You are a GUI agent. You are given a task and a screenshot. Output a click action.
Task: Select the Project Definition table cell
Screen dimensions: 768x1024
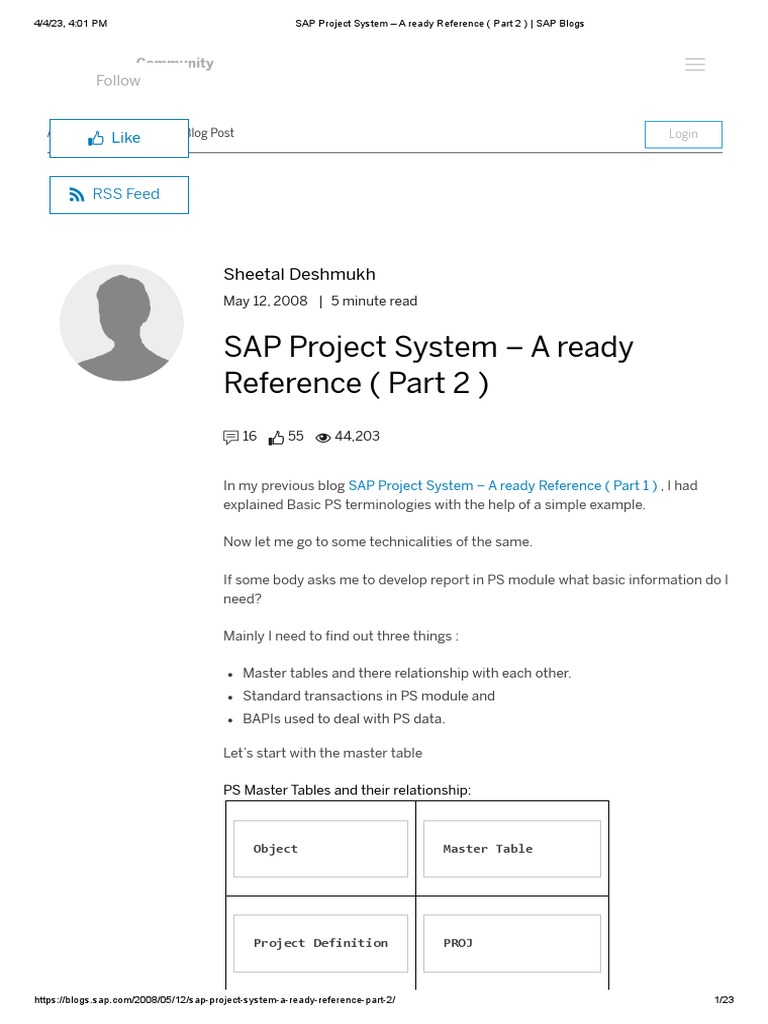pyautogui.click(x=320, y=943)
